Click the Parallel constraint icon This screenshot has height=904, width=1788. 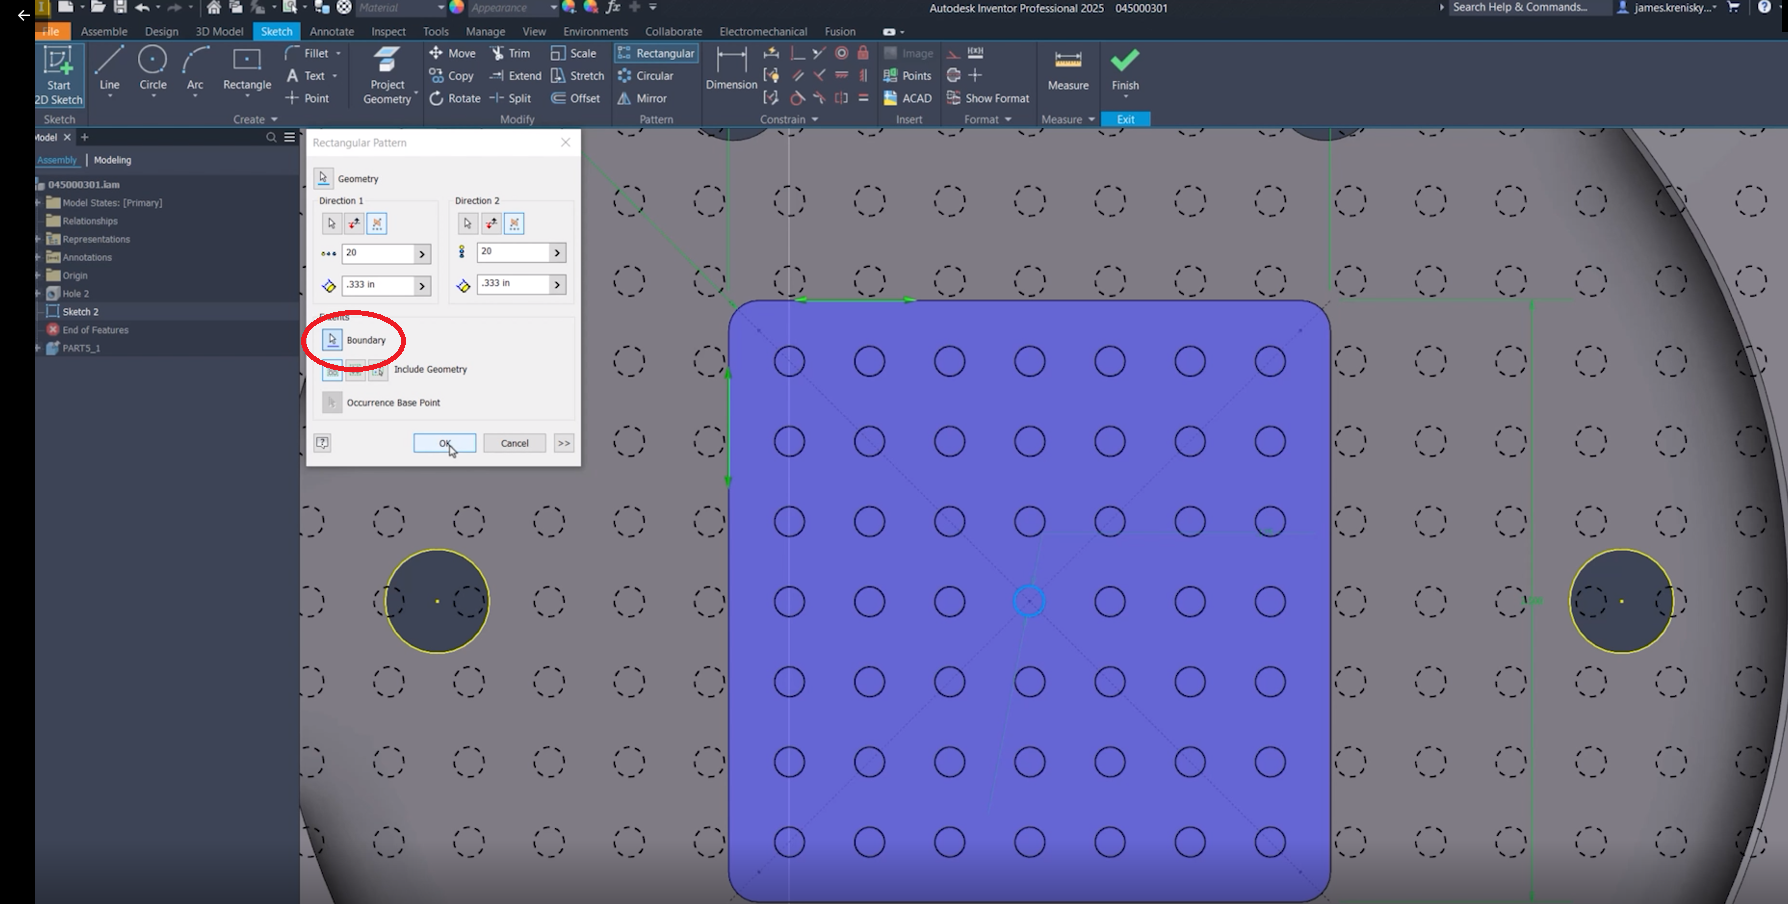point(797,76)
